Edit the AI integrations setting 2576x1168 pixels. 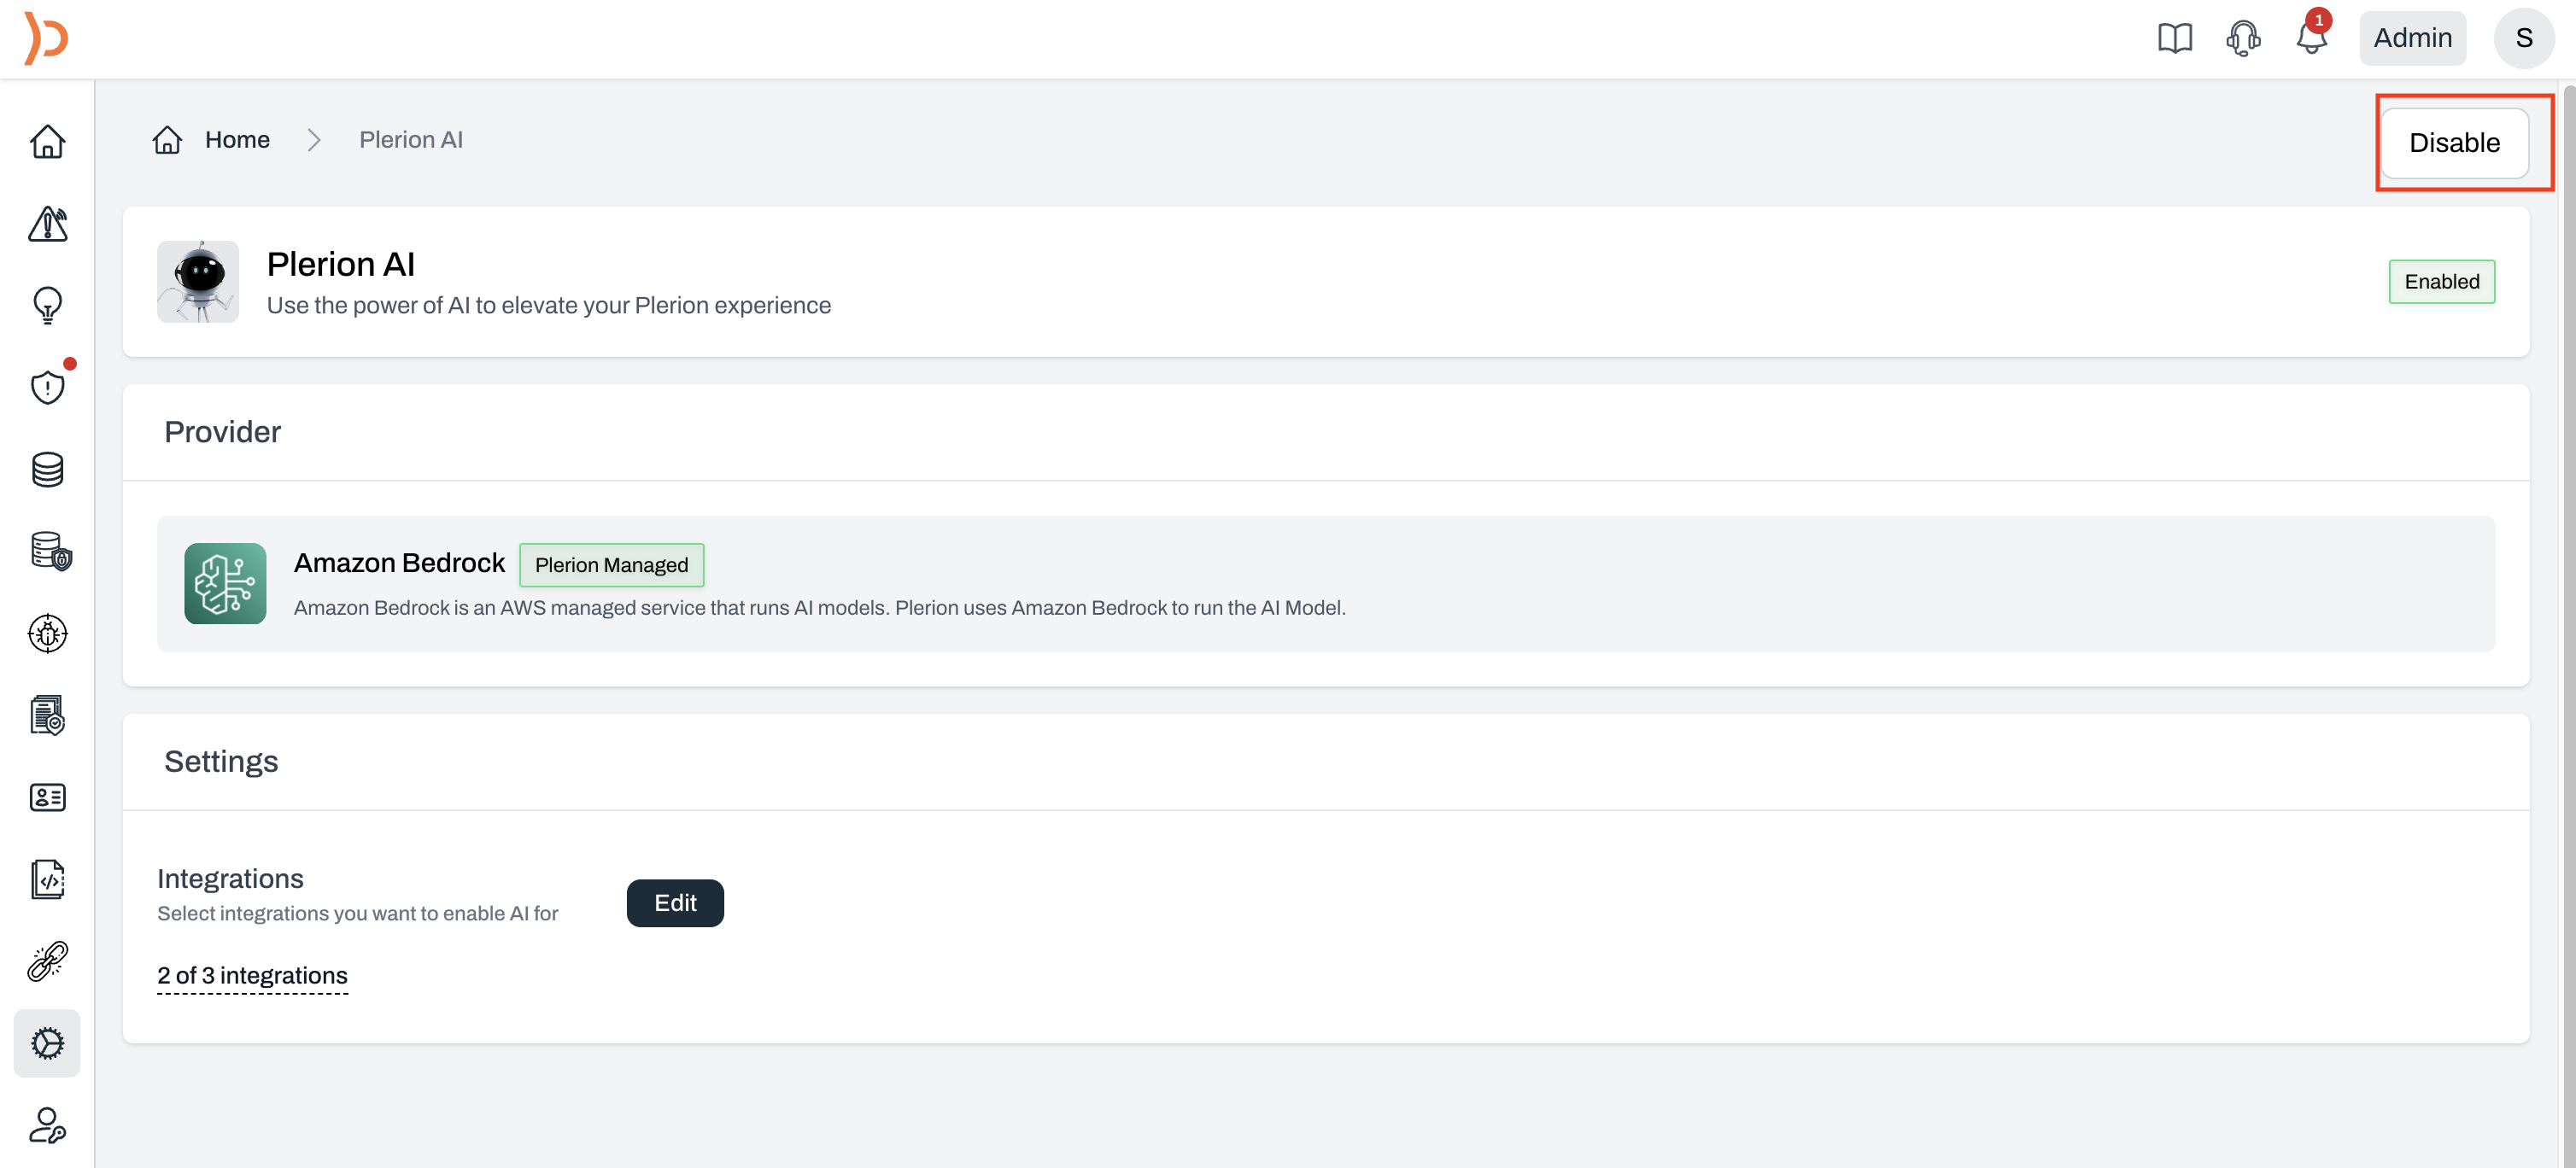tap(675, 903)
